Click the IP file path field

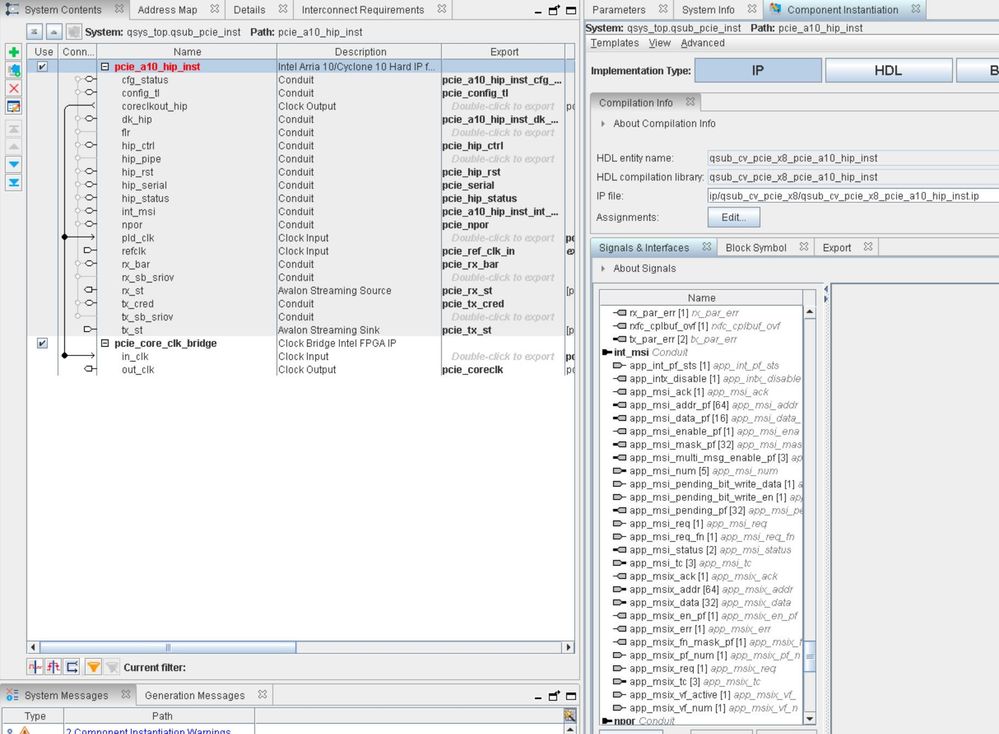pyautogui.click(x=853, y=196)
